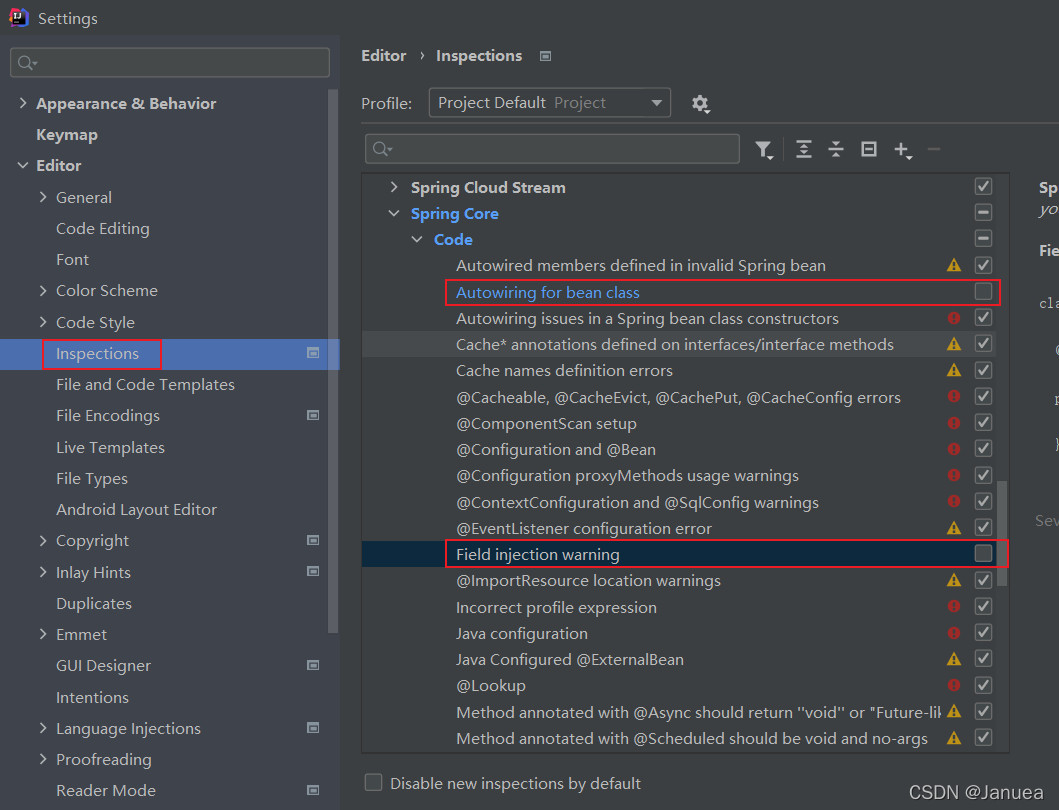Image resolution: width=1059 pixels, height=810 pixels.
Task: Select @Configuration proxyMethods usage warnings inspection
Action: (x=627, y=476)
